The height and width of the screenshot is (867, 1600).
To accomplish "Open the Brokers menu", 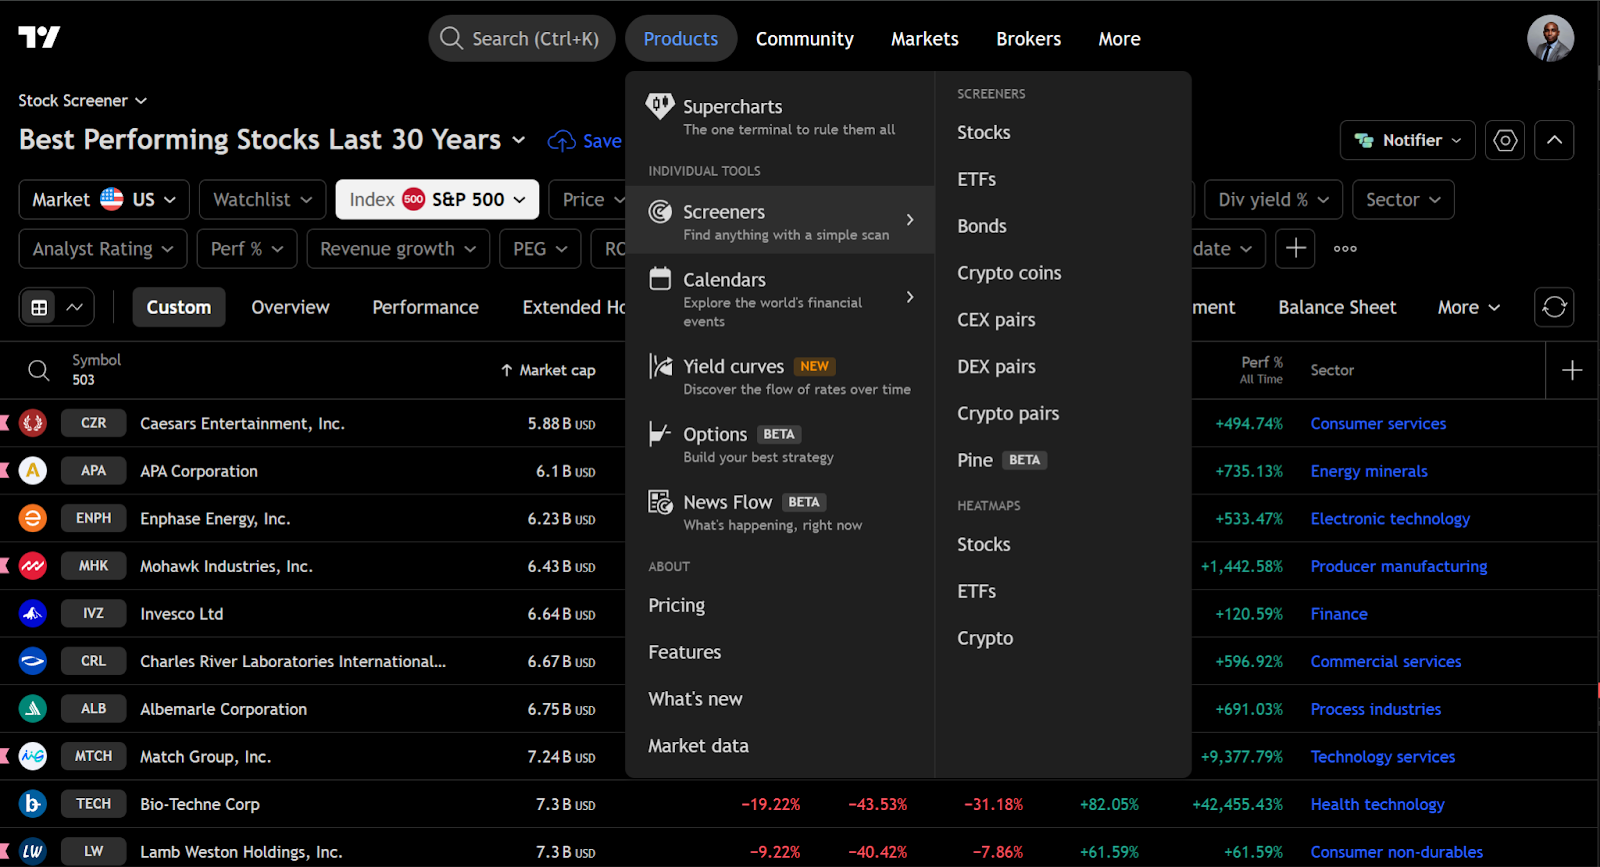I will [x=1028, y=39].
